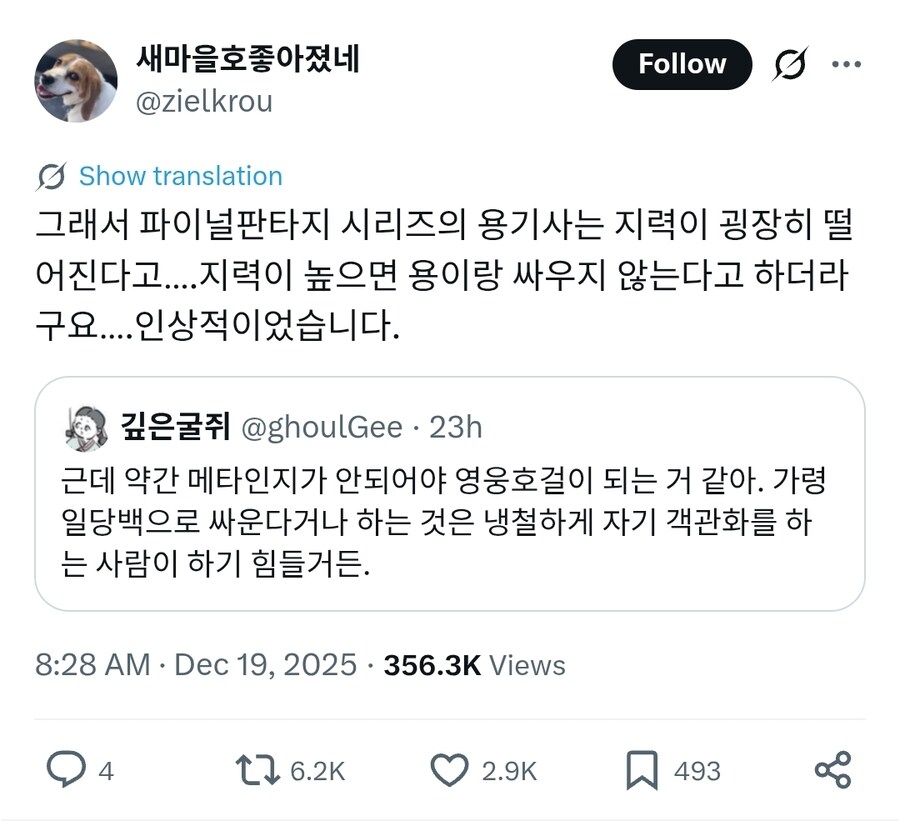Screen dimensions: 900x821
Task: View the 6.2K repost count
Action: (317, 771)
